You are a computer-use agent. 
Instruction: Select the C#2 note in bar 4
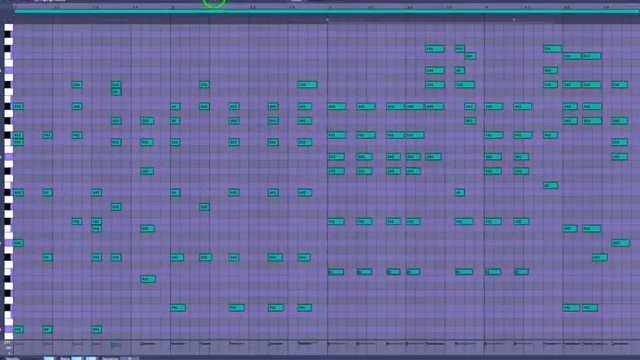(600, 258)
